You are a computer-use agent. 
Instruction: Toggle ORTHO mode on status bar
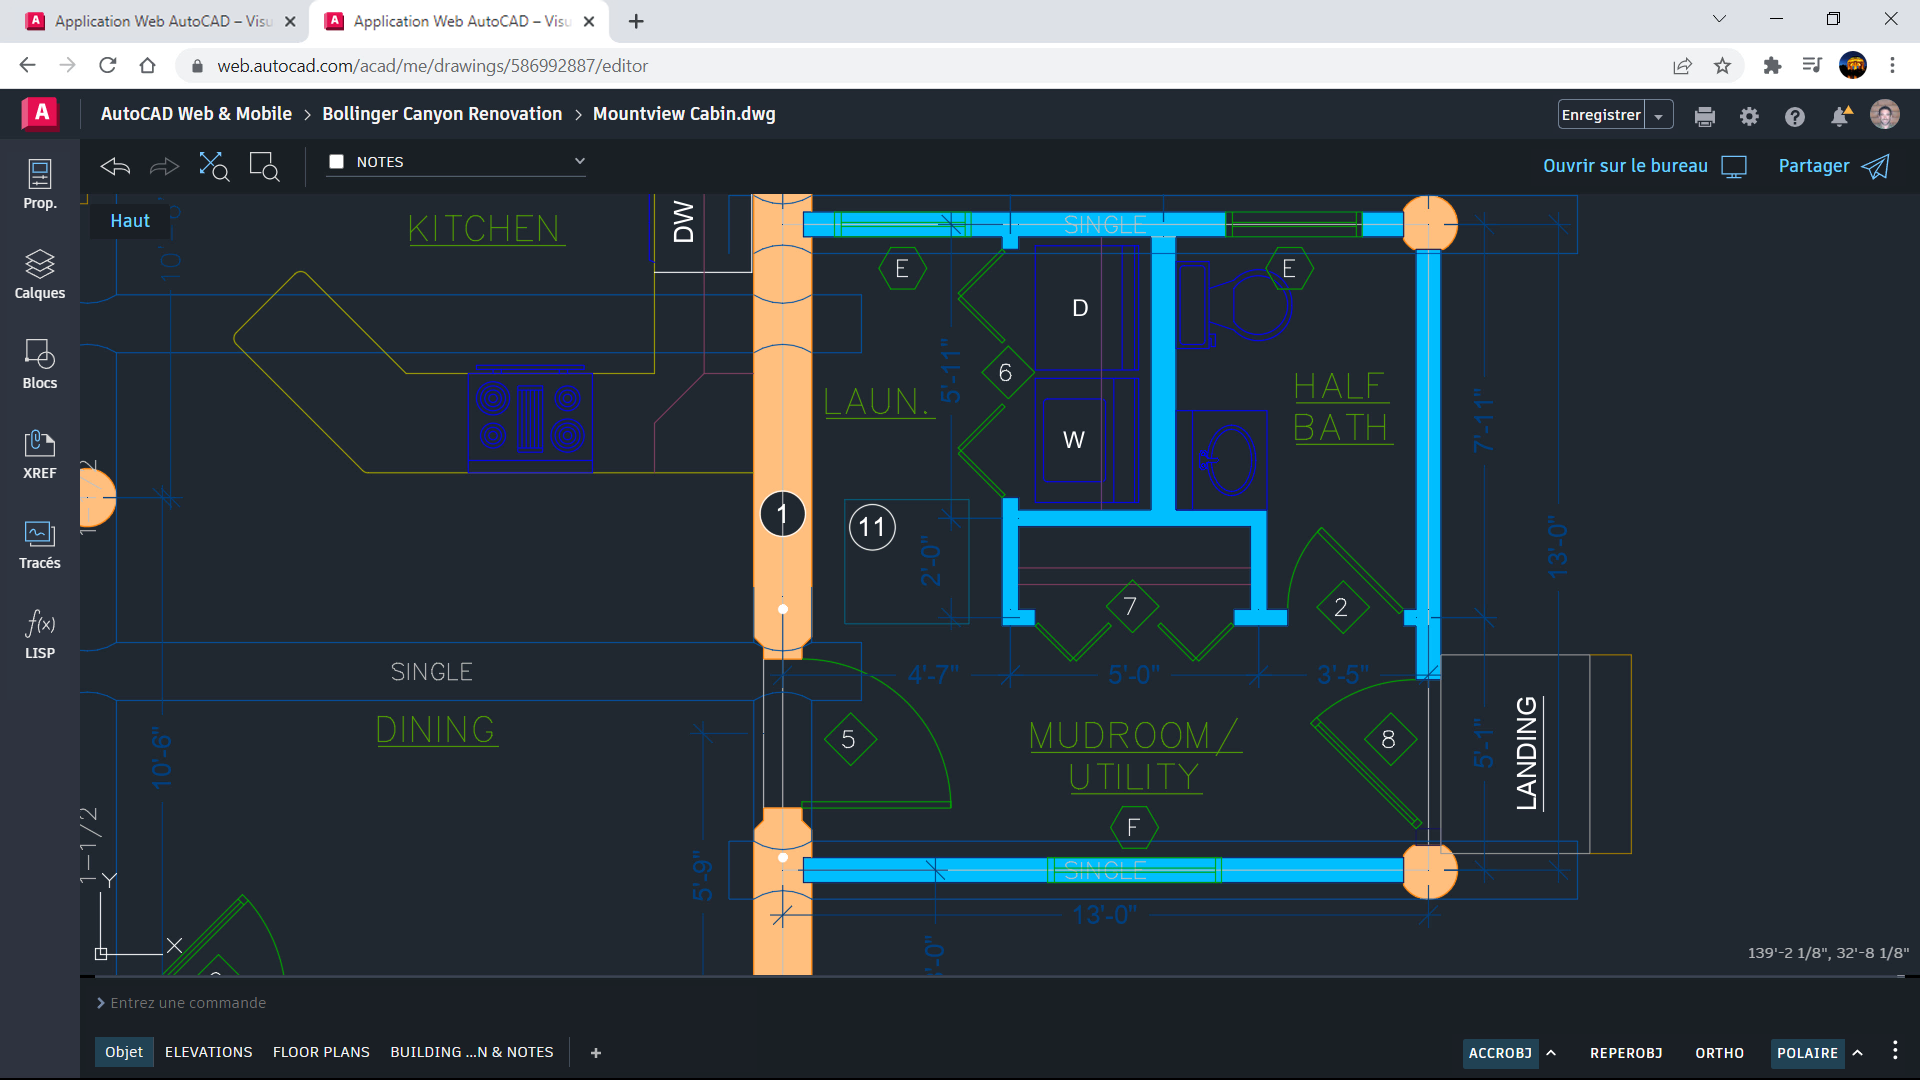point(1718,1052)
